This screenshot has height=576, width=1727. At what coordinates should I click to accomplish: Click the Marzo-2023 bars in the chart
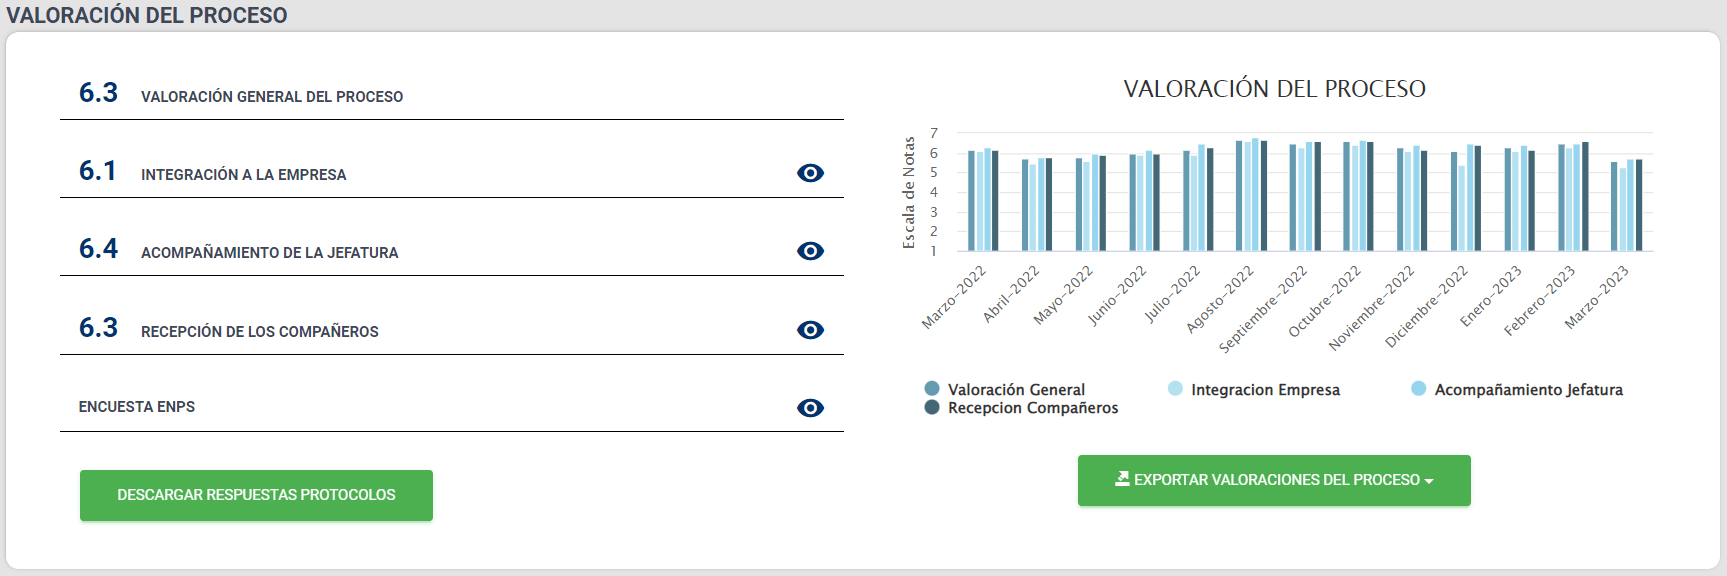coord(1626,206)
